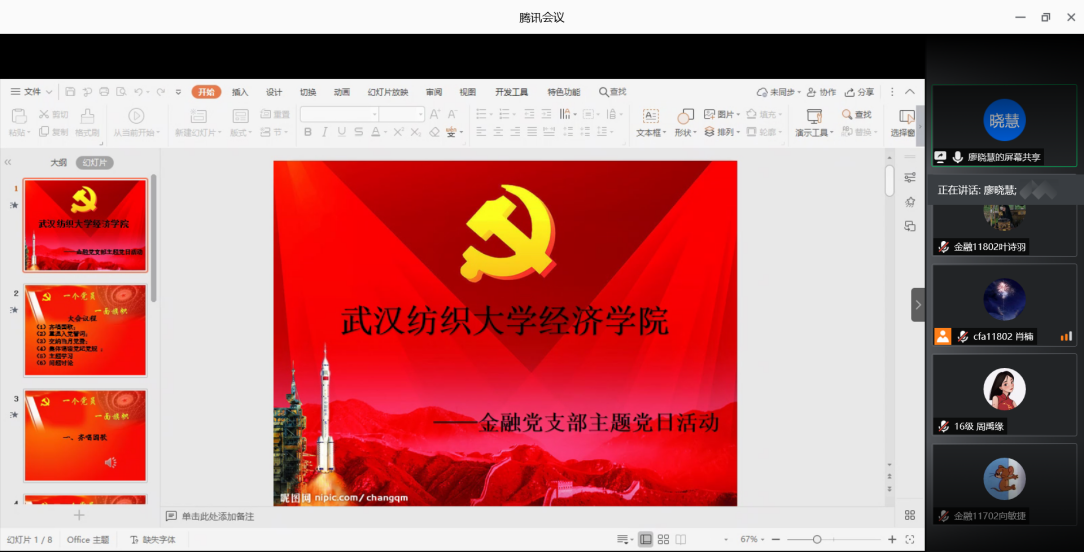Click the Bold formatting icon
This screenshot has width=1084, height=552.
coord(308,132)
